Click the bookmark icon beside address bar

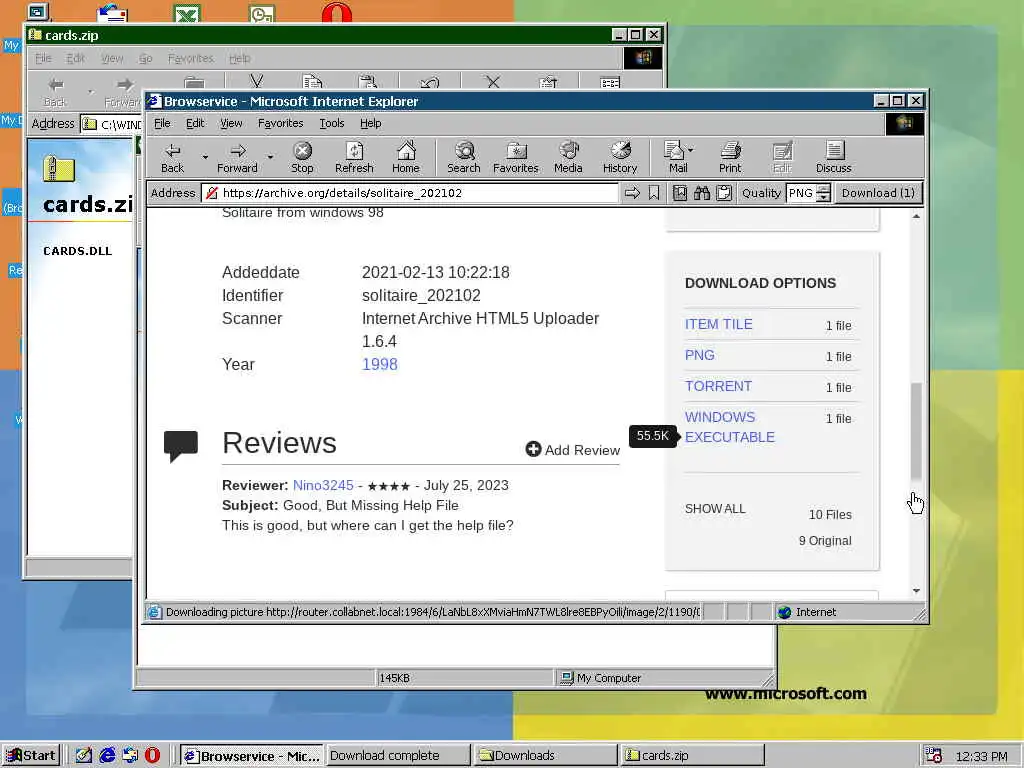point(654,193)
